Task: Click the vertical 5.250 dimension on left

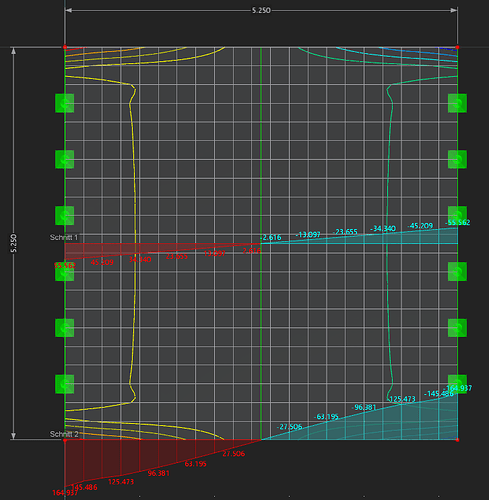Action: pos(14,243)
